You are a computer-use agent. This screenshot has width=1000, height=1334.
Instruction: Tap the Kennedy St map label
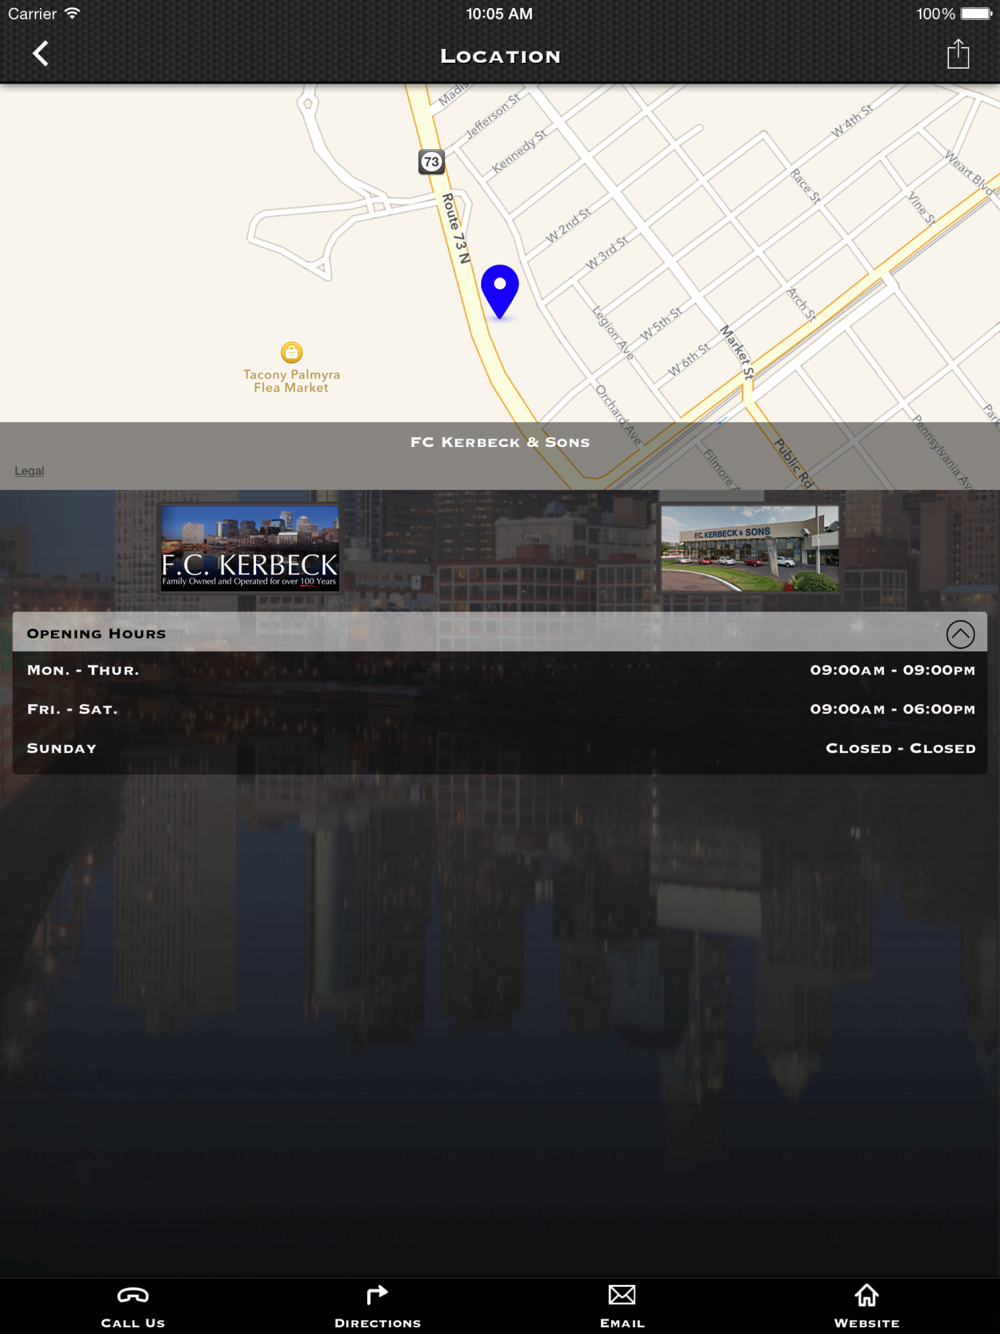point(519,151)
